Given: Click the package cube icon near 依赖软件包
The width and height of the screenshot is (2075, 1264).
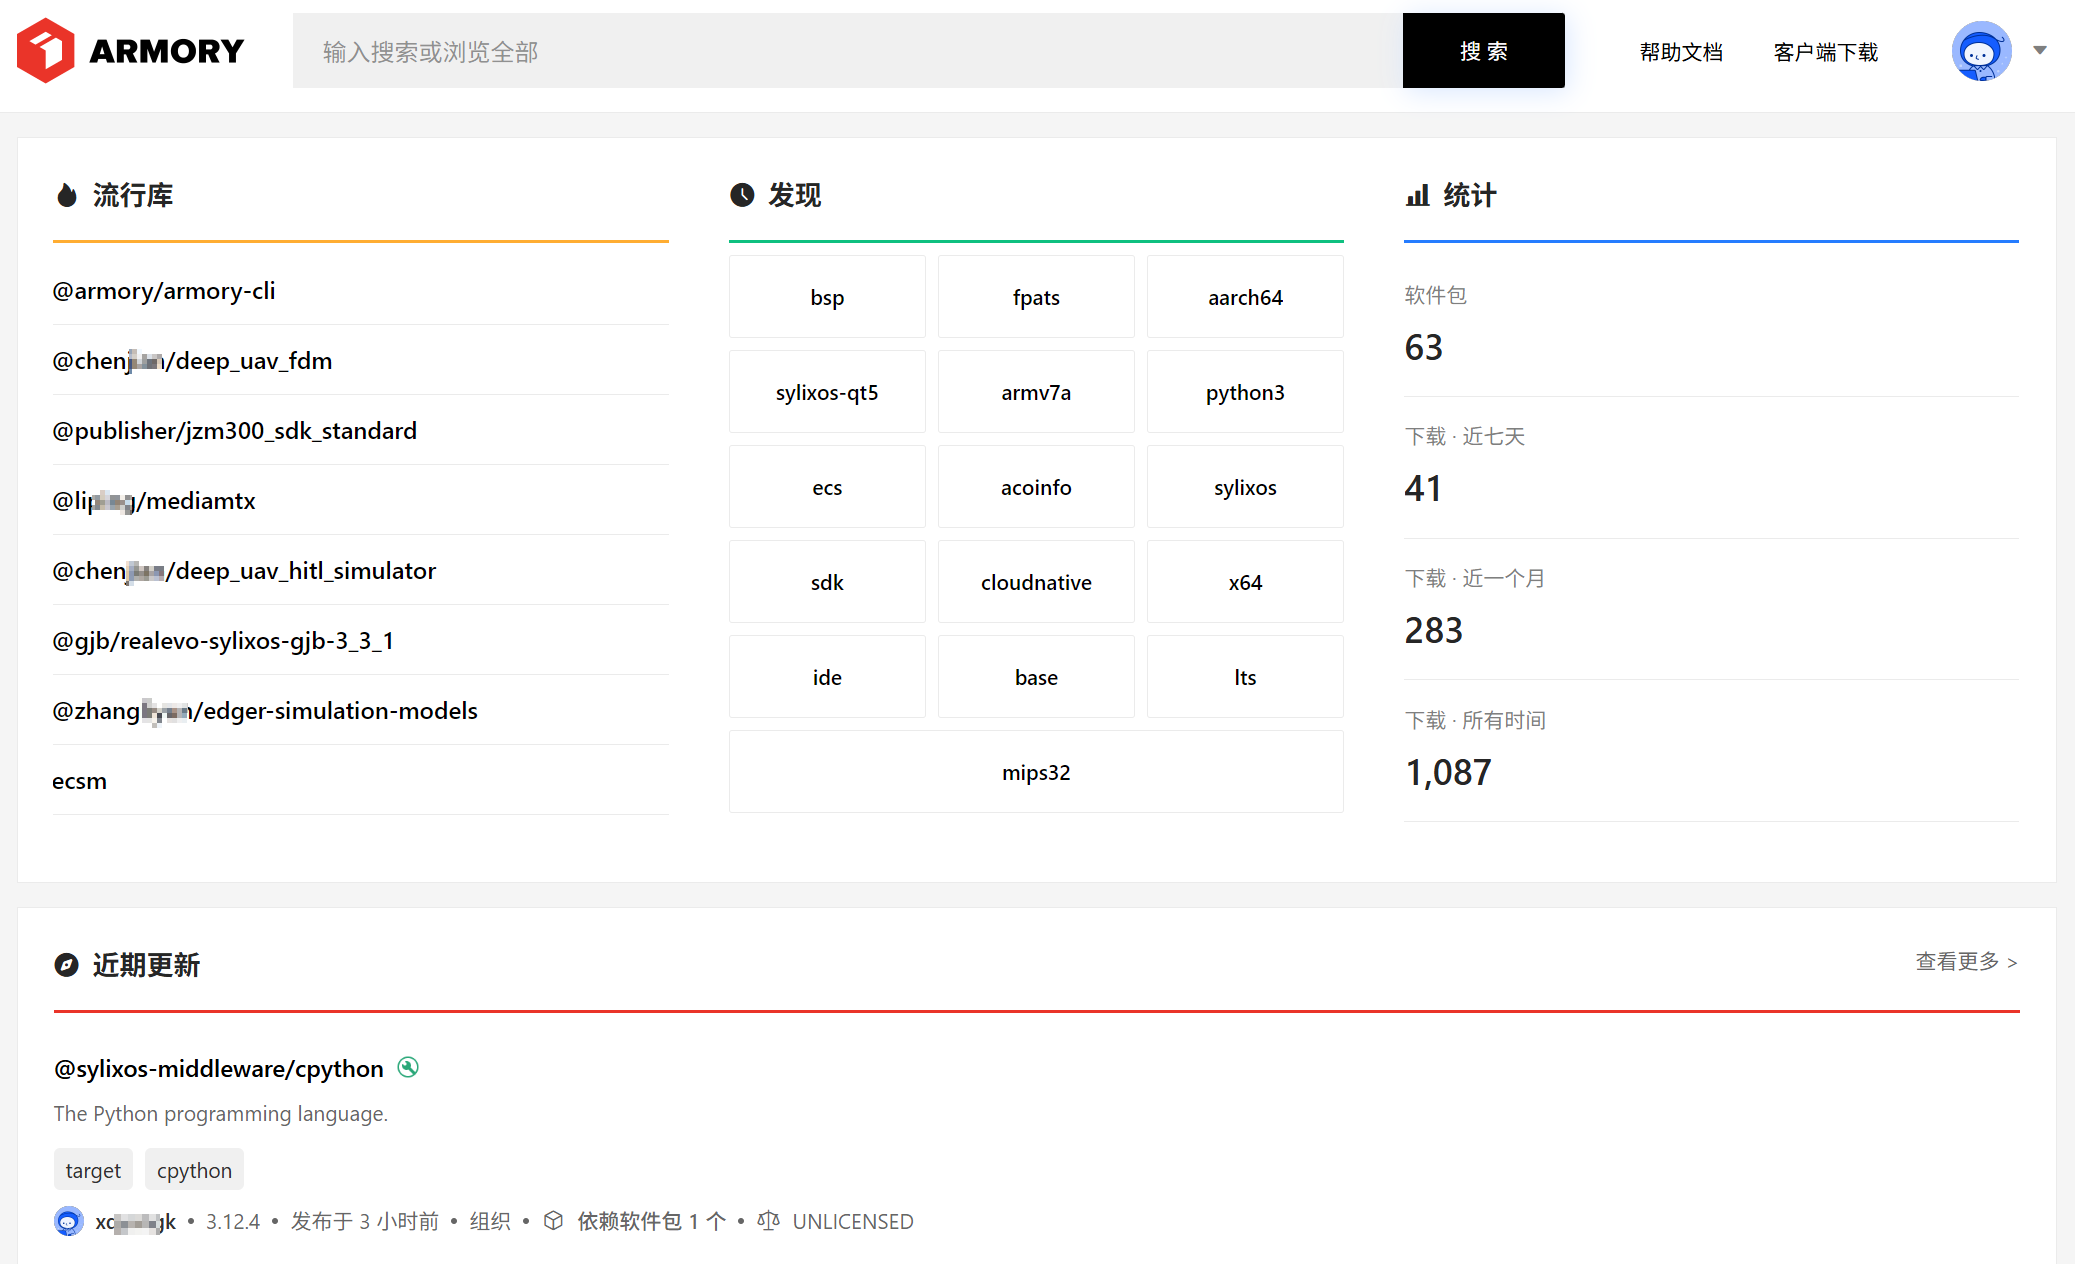Looking at the screenshot, I should 553,1221.
